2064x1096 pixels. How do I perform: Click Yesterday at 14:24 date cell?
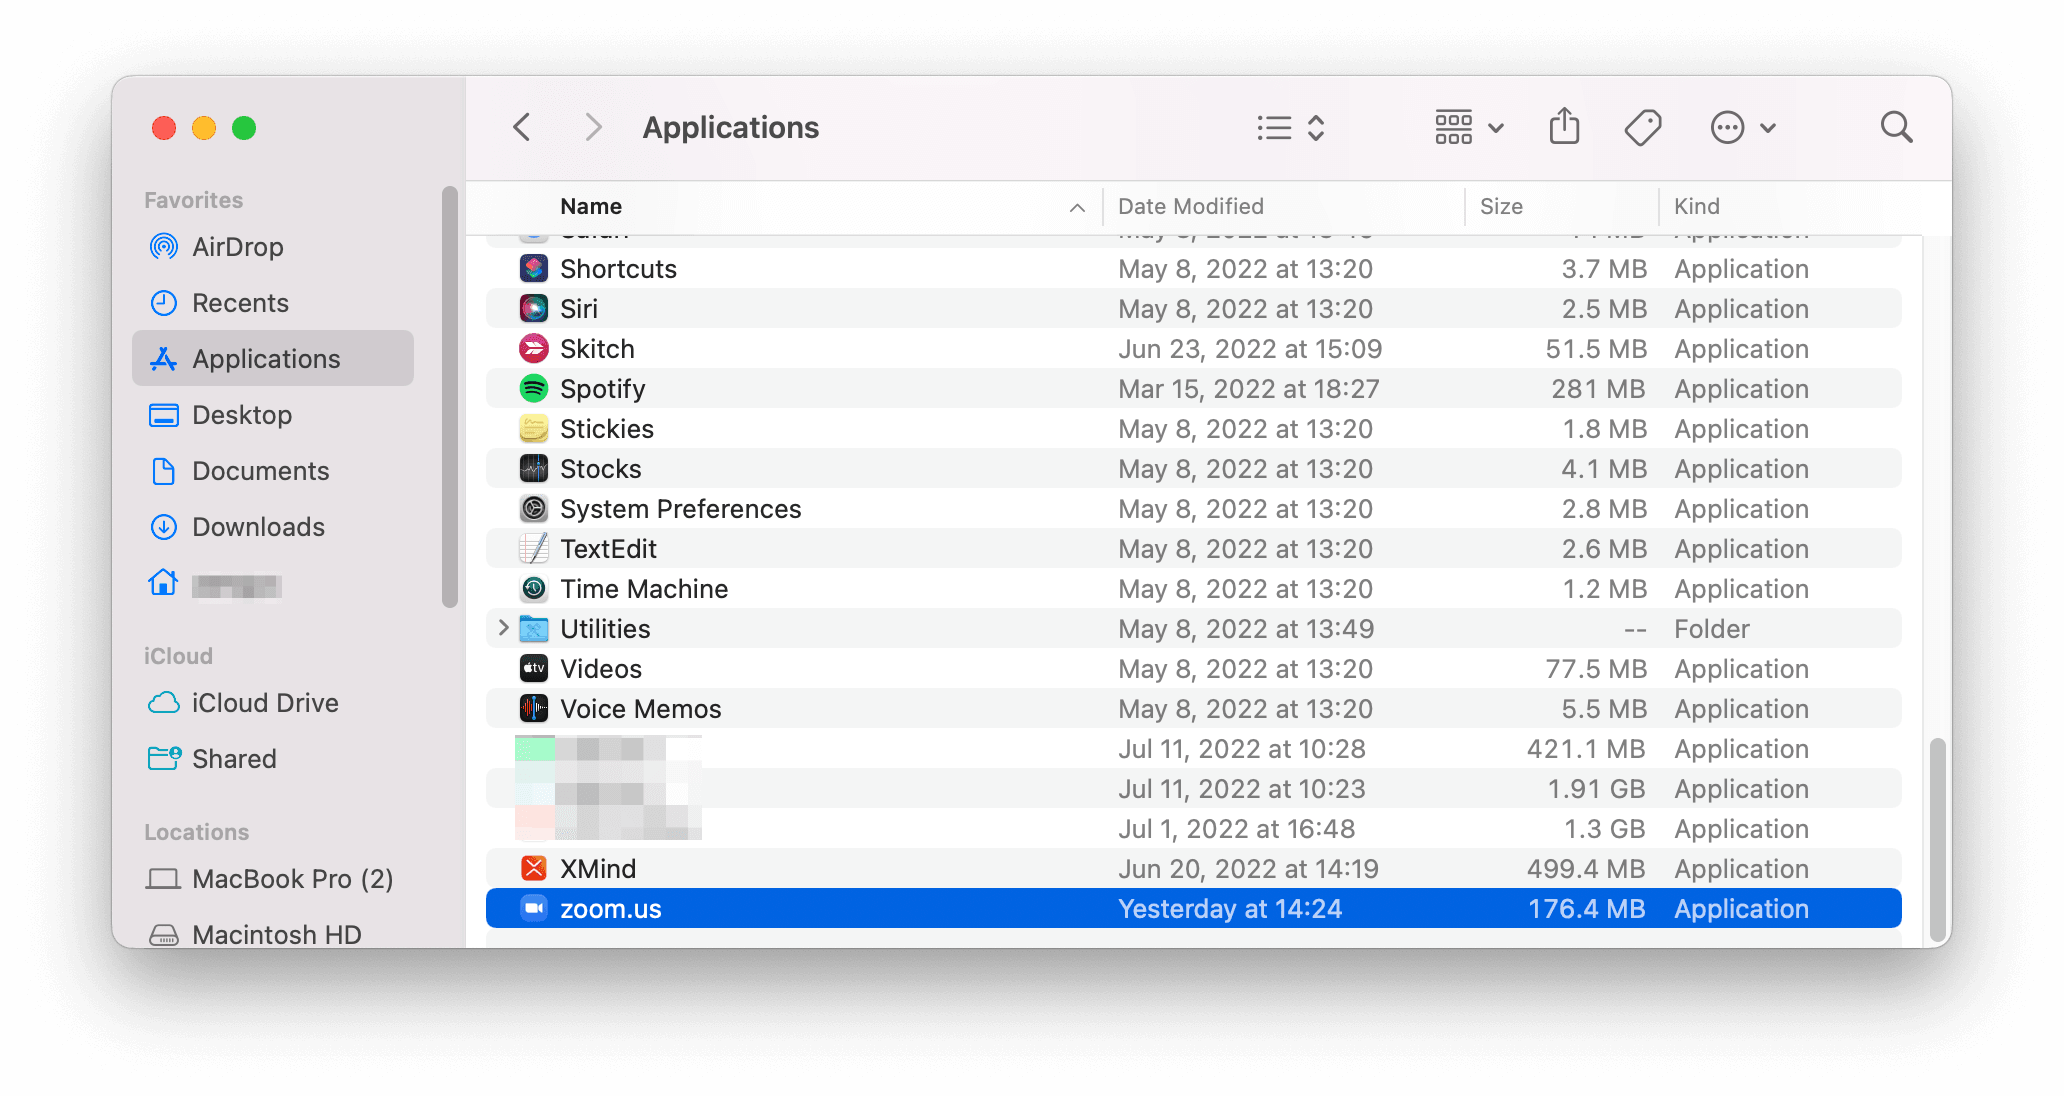pyautogui.click(x=1229, y=908)
